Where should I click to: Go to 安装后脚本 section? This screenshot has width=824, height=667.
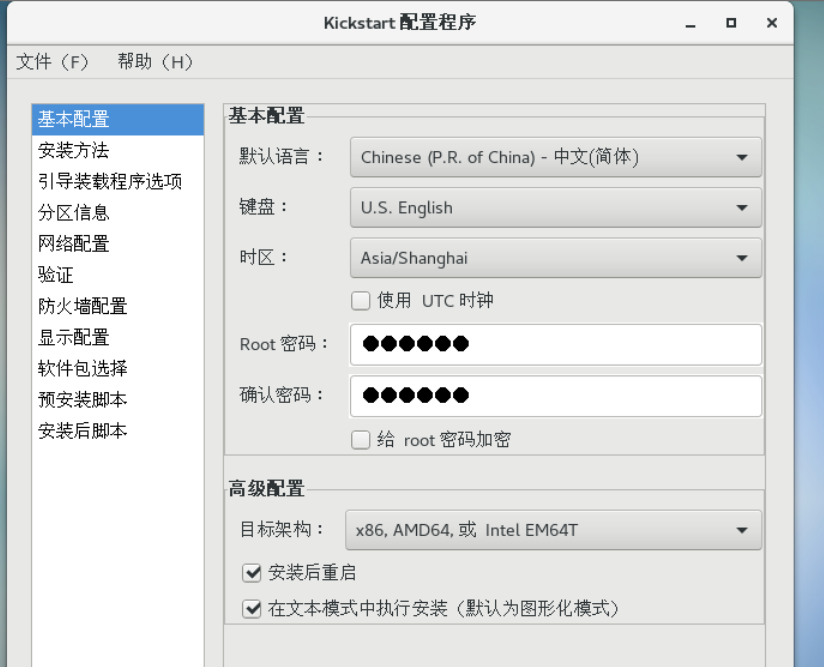click(118, 430)
